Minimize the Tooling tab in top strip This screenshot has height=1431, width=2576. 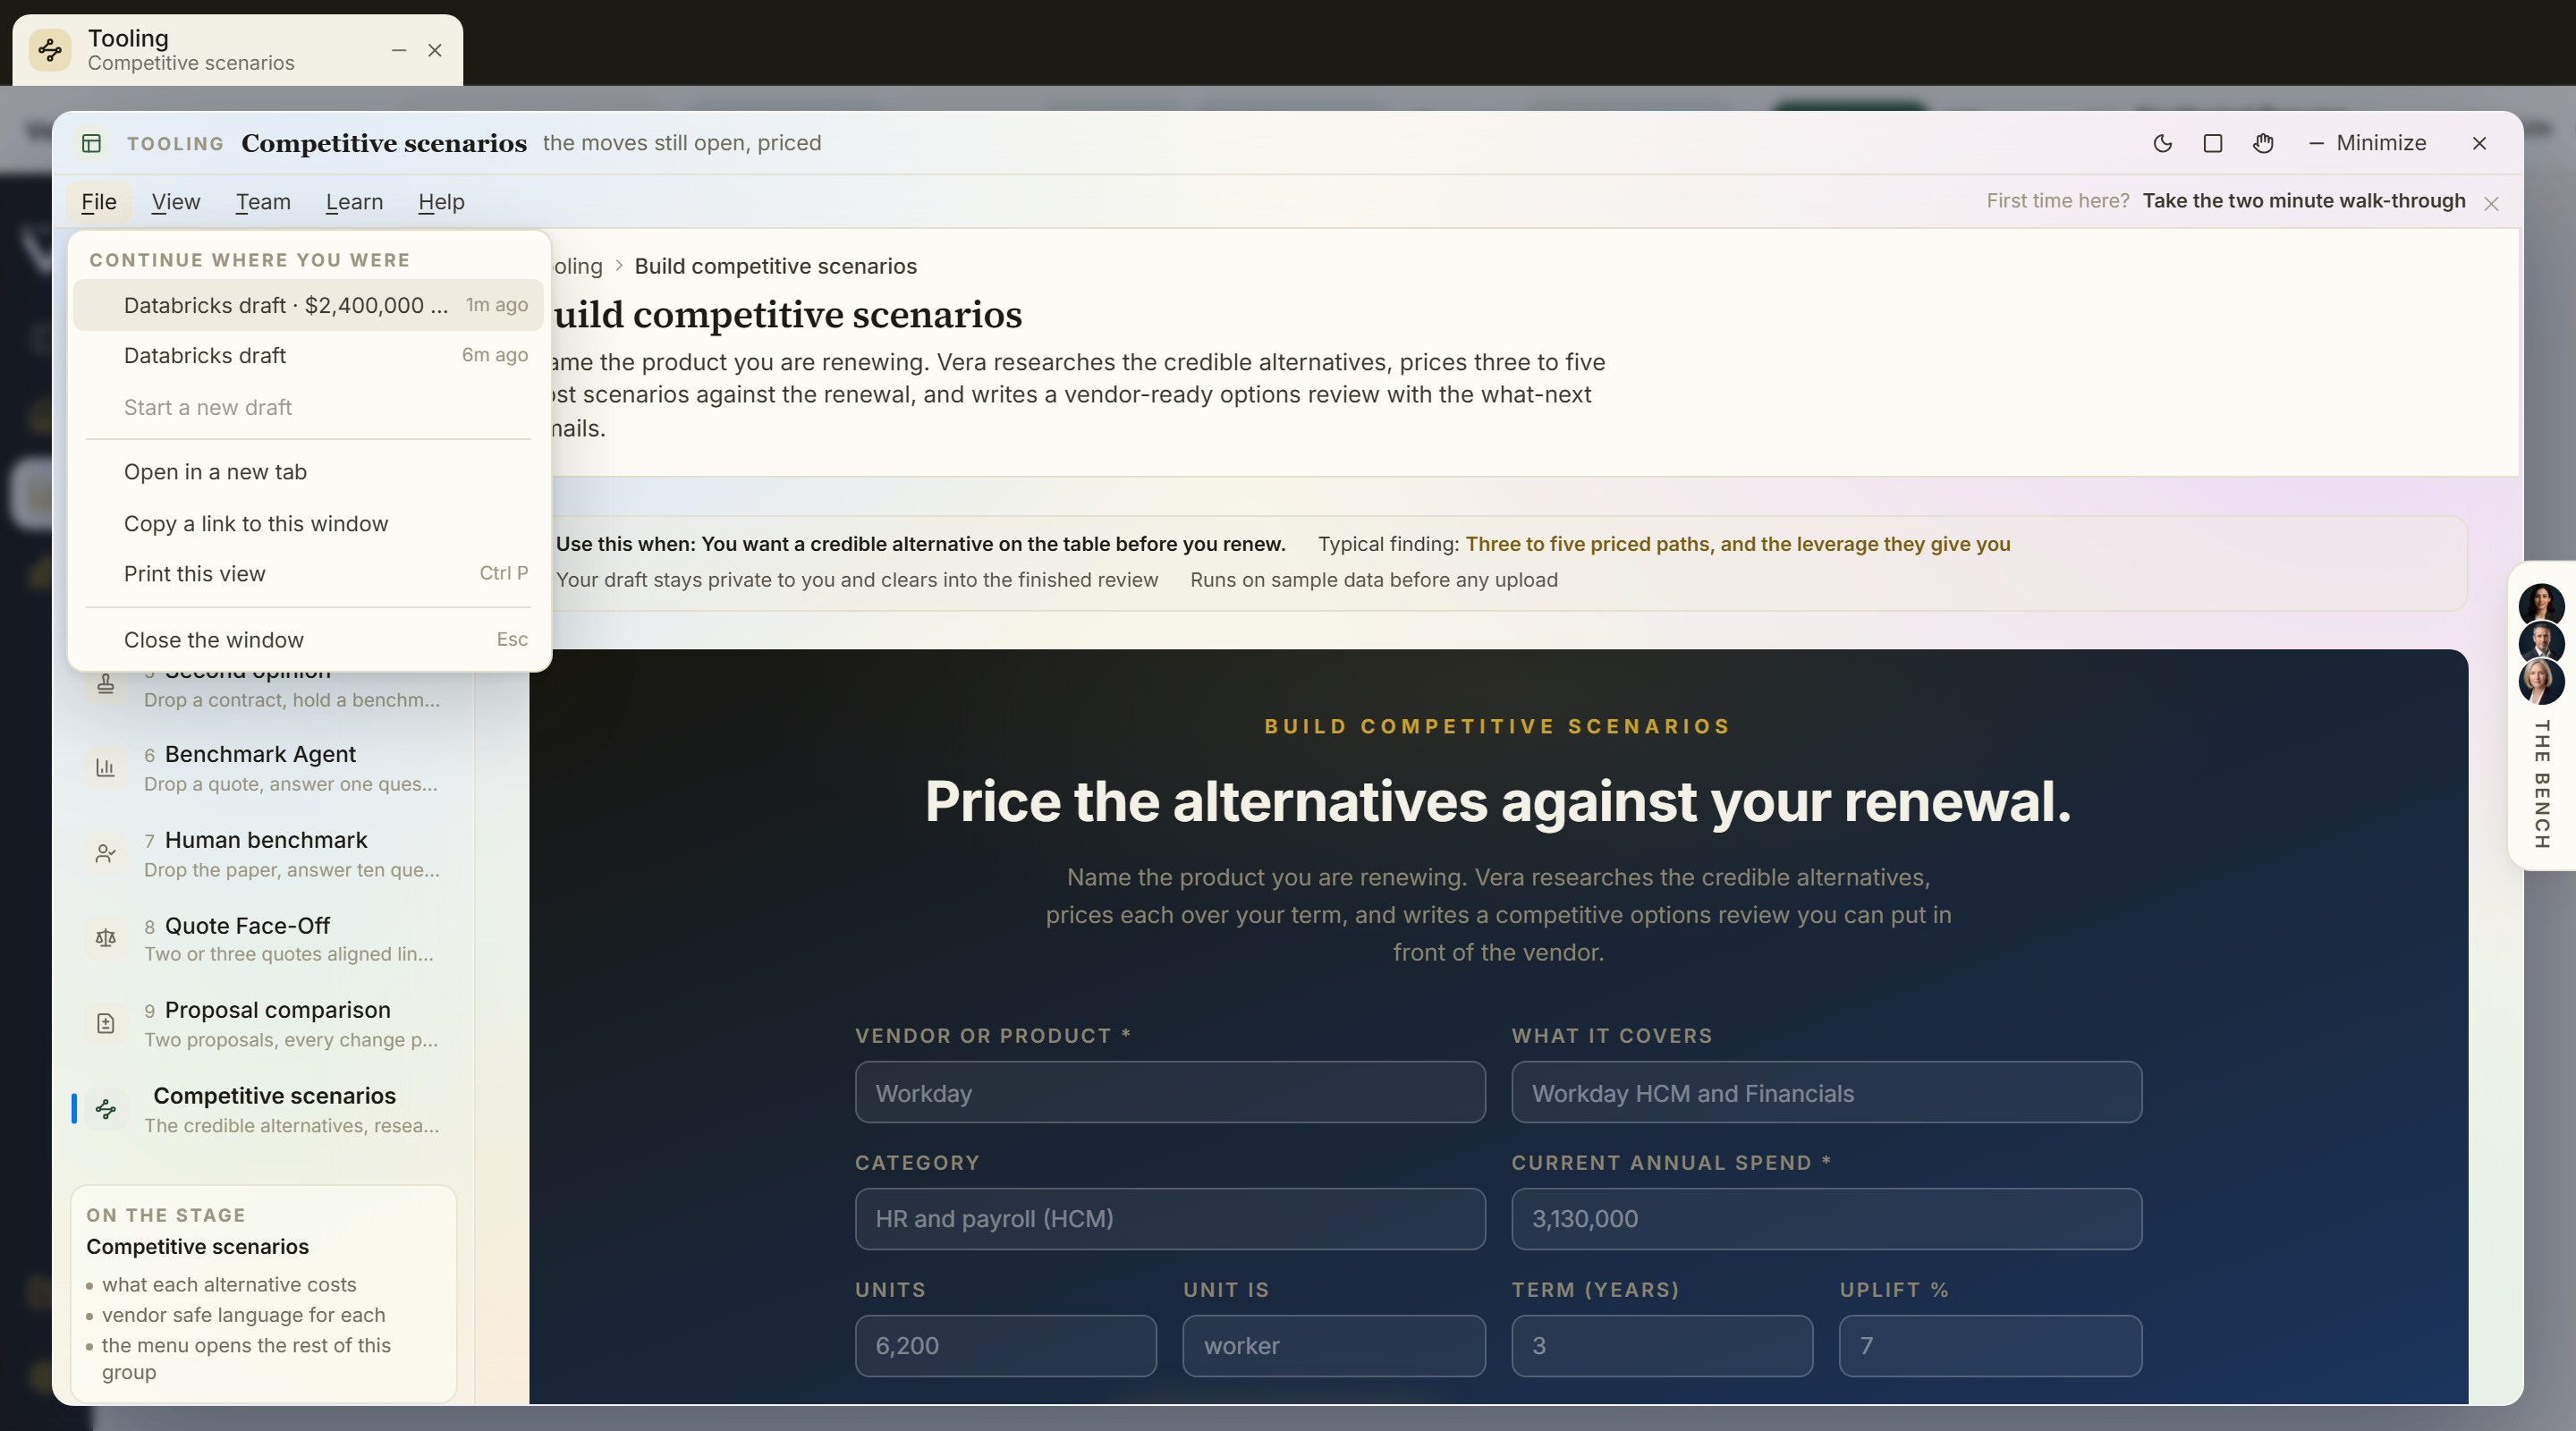[399, 50]
